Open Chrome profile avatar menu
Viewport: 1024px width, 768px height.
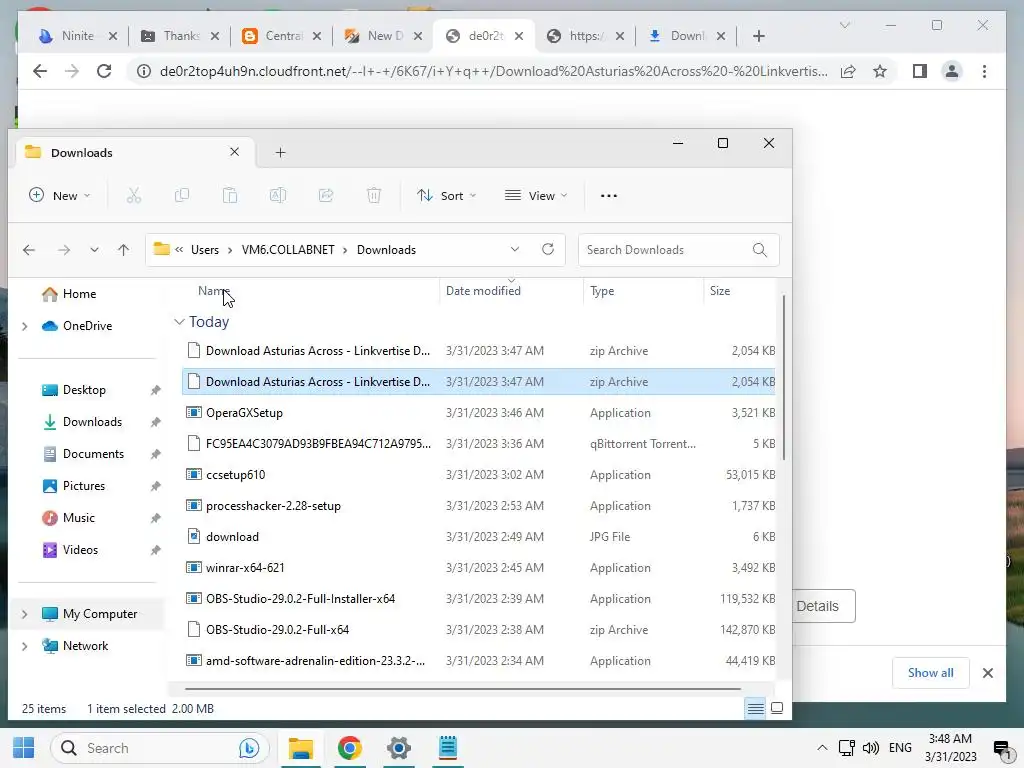[x=952, y=71]
